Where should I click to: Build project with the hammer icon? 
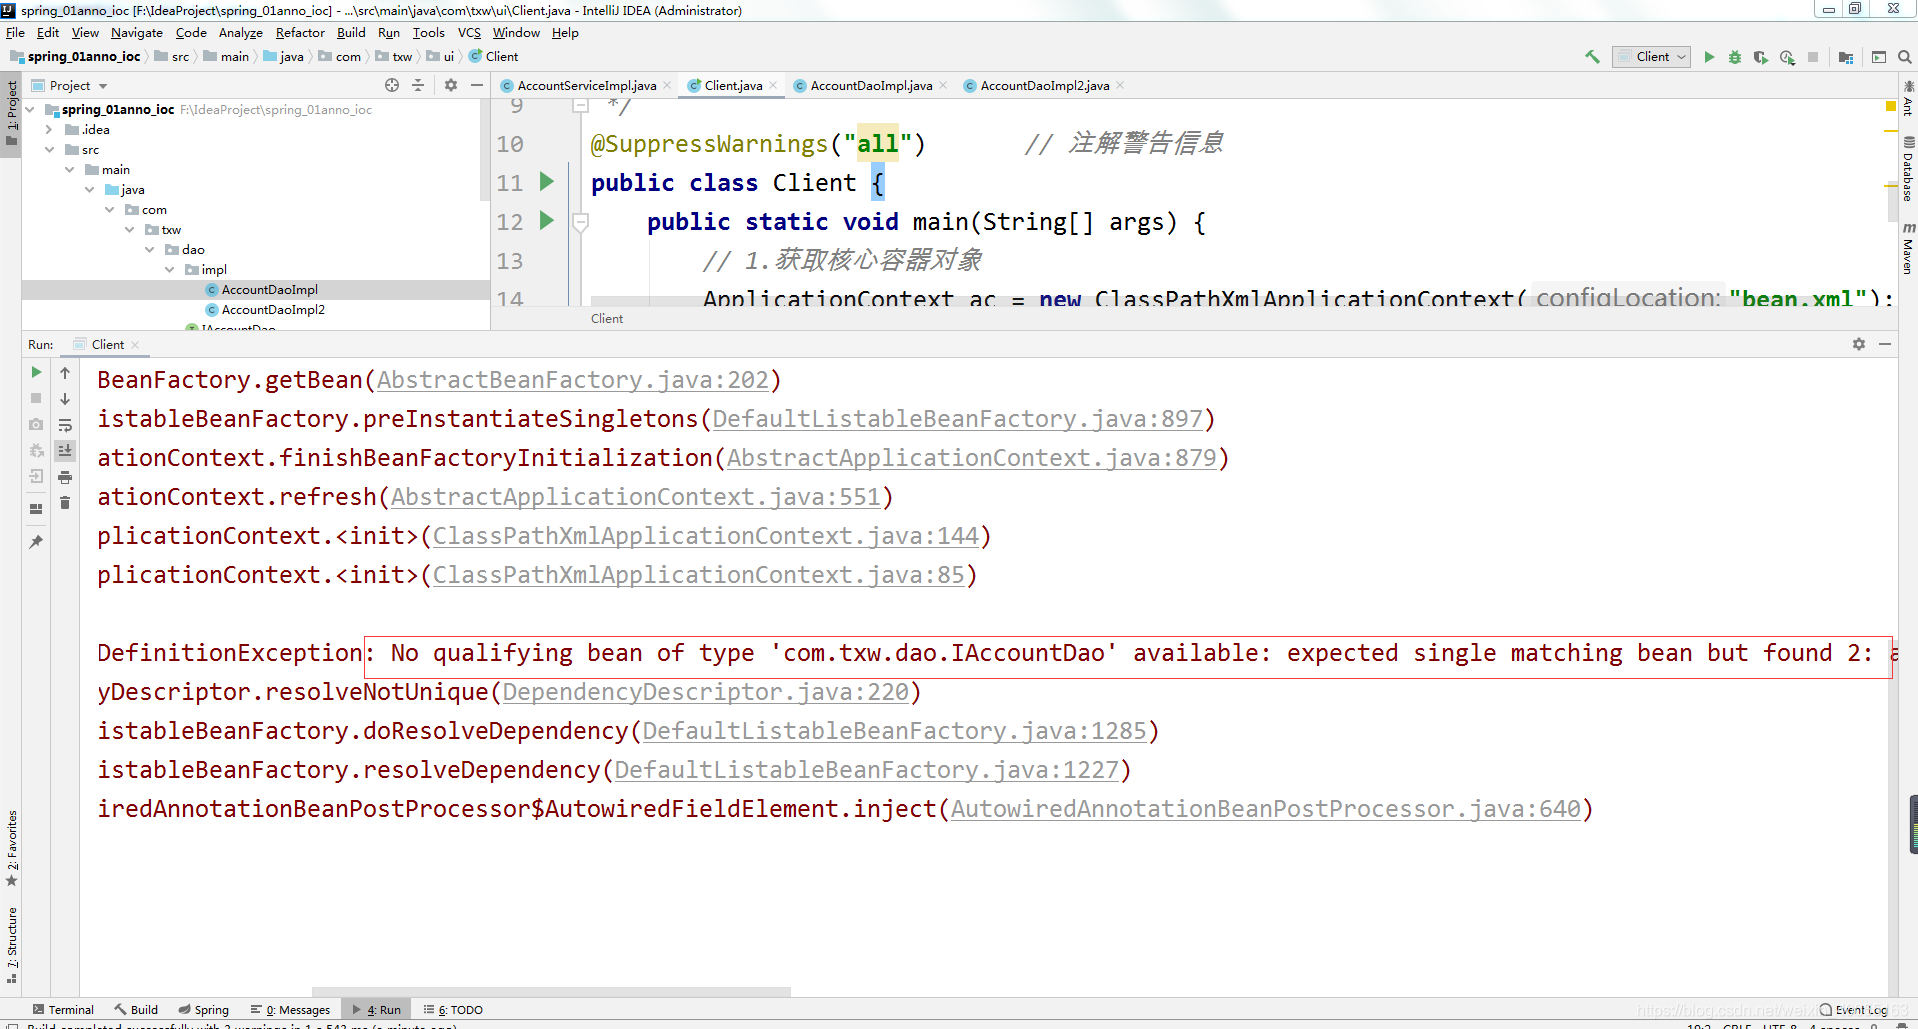tap(1592, 57)
